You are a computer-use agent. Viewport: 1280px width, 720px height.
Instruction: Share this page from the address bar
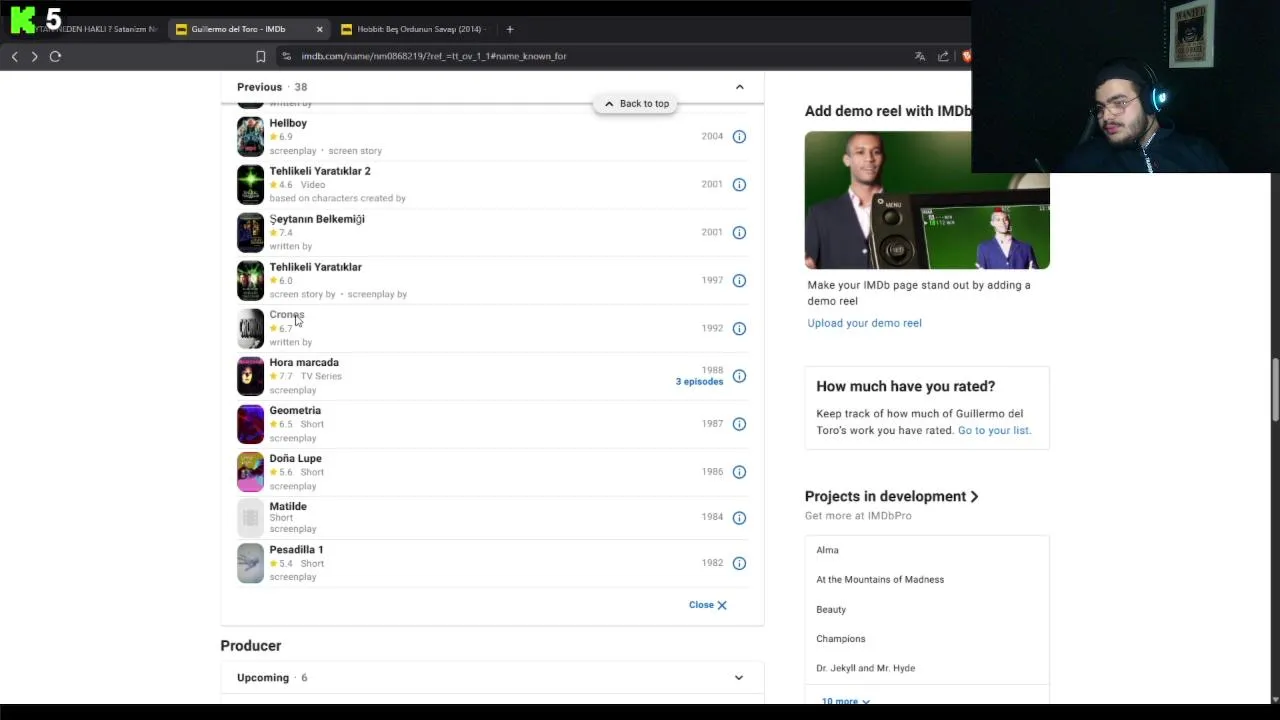pyautogui.click(x=943, y=56)
